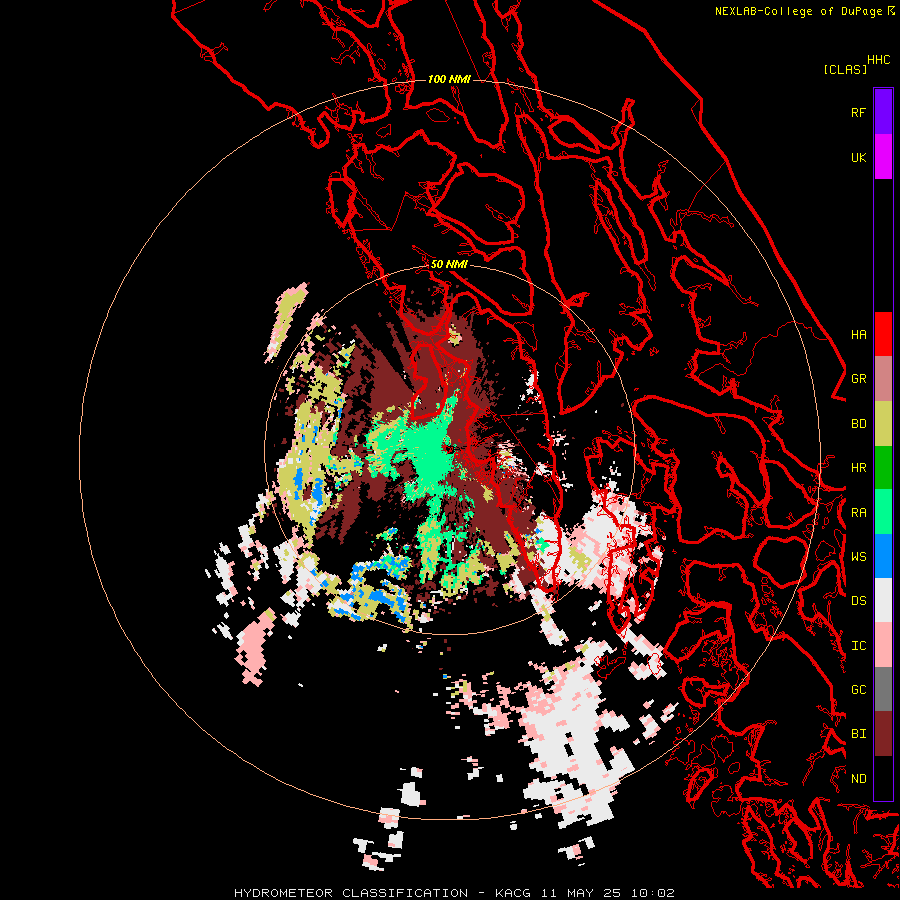Click the BD legend label
The height and width of the screenshot is (900, 900).
click(x=858, y=424)
